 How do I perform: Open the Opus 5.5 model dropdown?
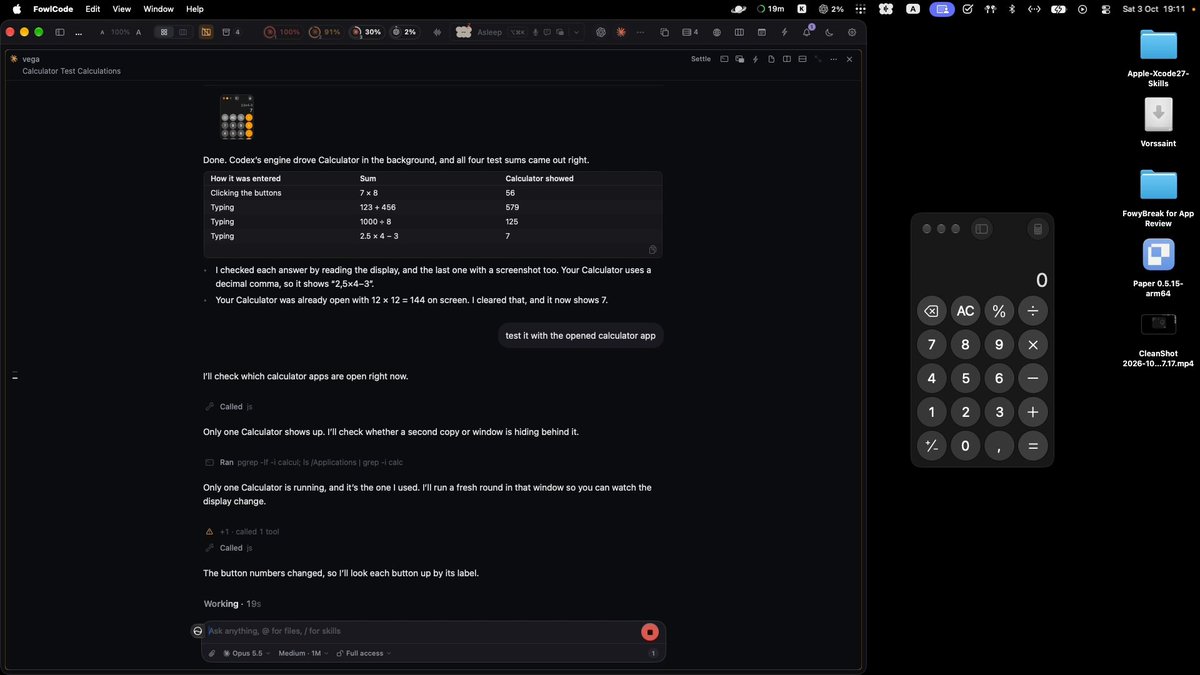246,653
